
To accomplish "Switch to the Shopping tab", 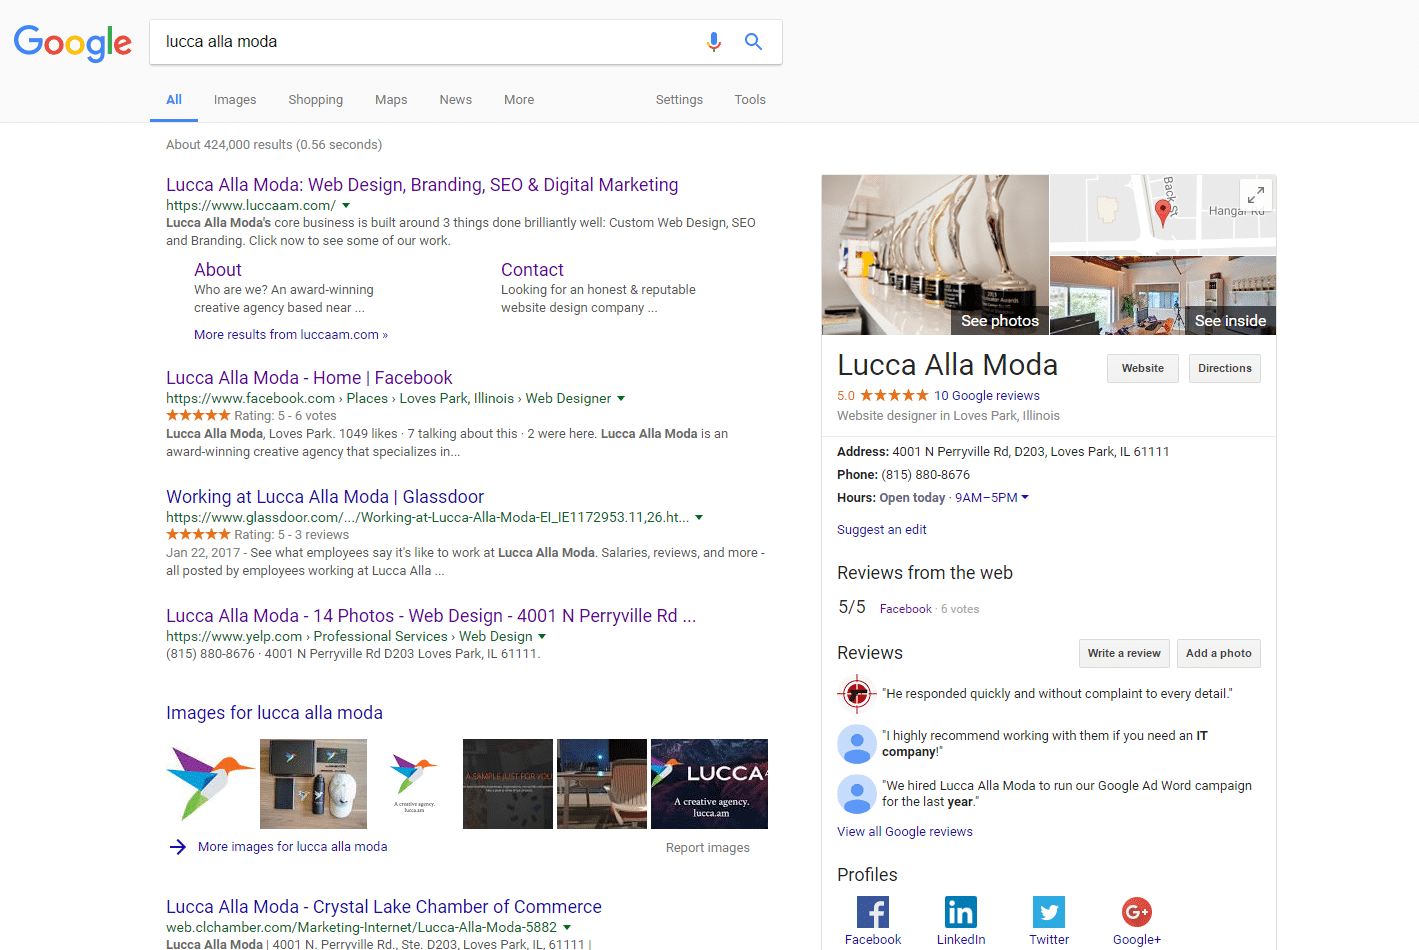I will [316, 99].
